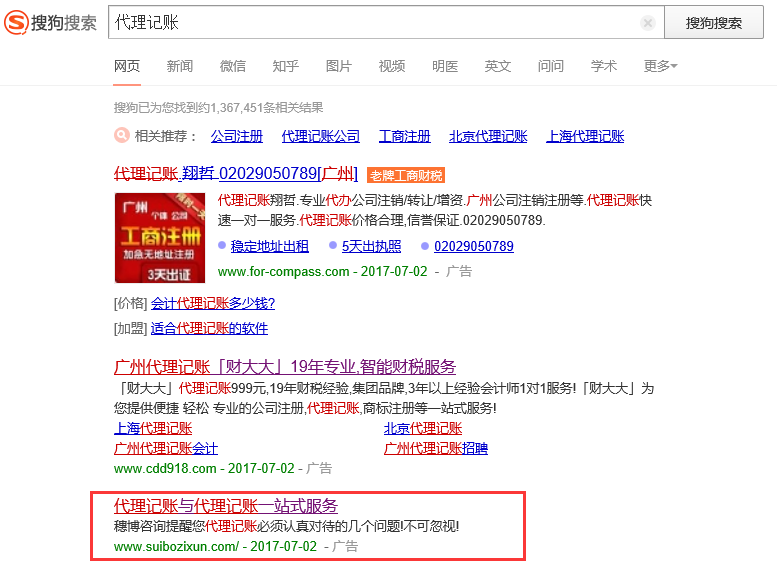Click the phone number link 02029050789
The height and width of the screenshot is (565, 777).
click(x=474, y=246)
